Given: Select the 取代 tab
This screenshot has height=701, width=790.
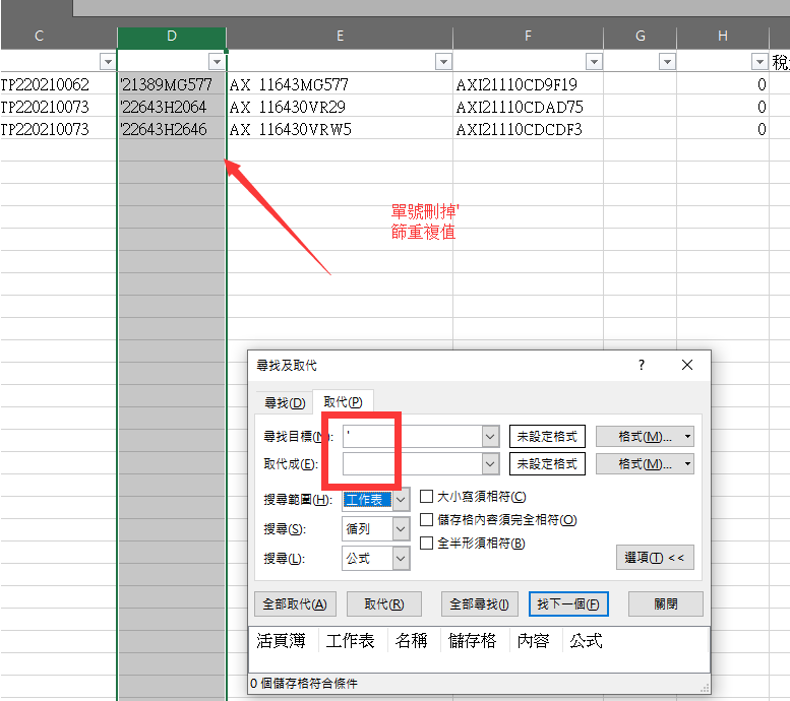Looking at the screenshot, I should [x=343, y=402].
